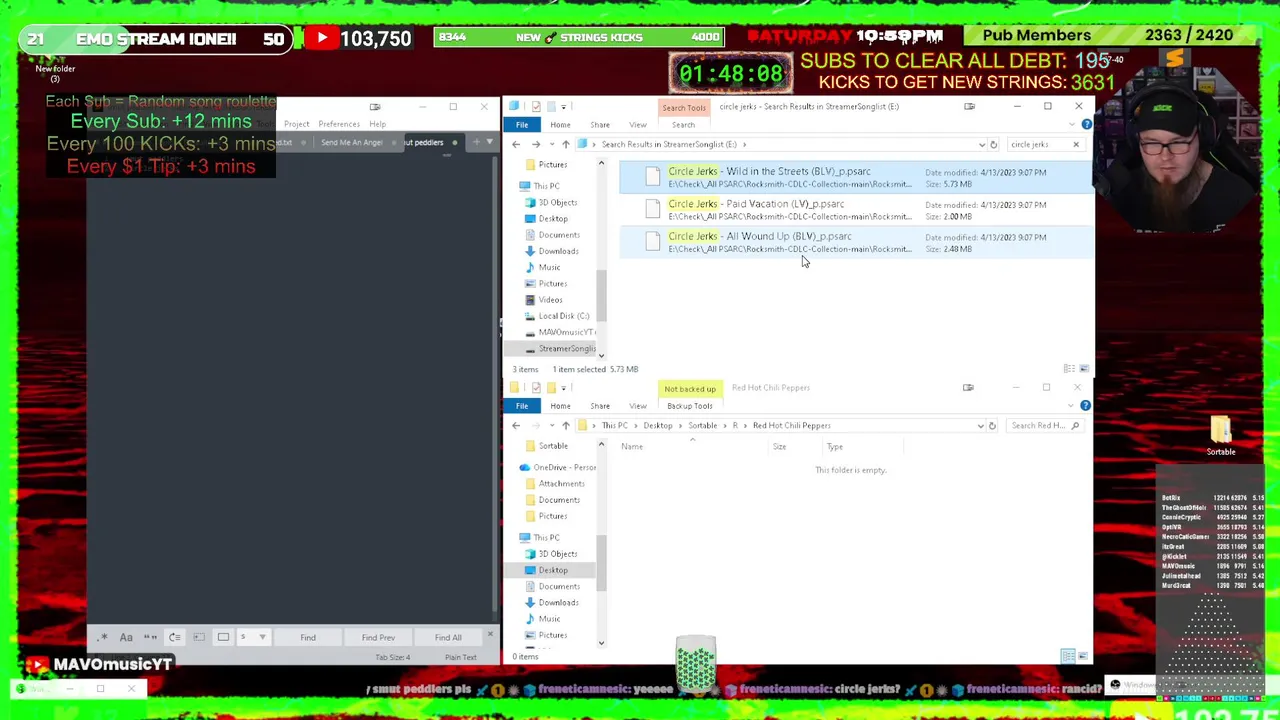Open Home ribbon tab in search results window
Viewport: 1280px width, 720px height.
(x=560, y=125)
